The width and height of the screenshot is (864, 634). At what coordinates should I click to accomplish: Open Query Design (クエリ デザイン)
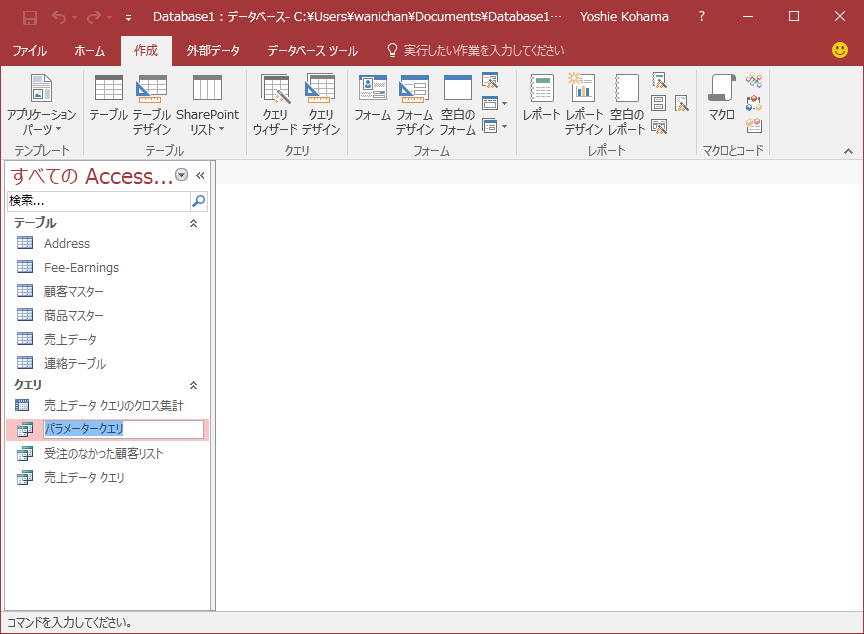tap(321, 105)
